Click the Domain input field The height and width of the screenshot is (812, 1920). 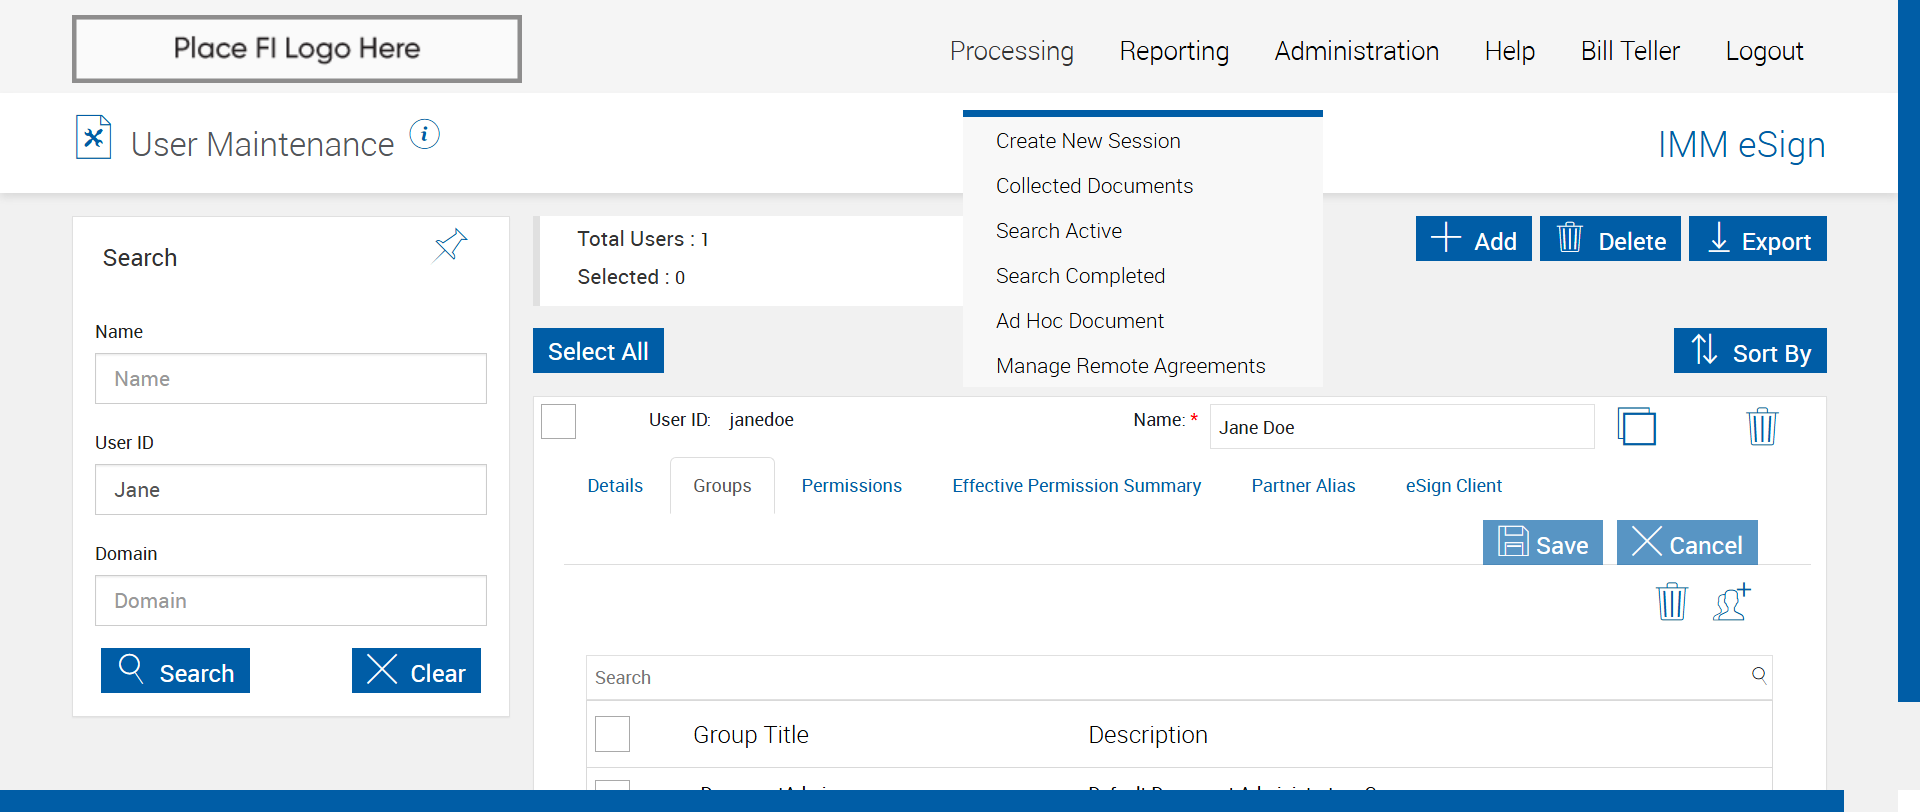coord(291,600)
